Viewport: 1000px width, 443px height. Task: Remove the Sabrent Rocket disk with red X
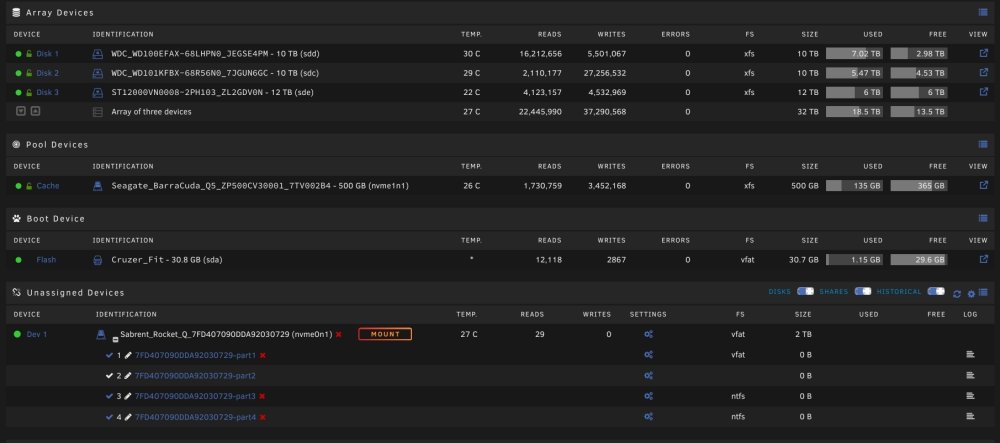pos(339,334)
